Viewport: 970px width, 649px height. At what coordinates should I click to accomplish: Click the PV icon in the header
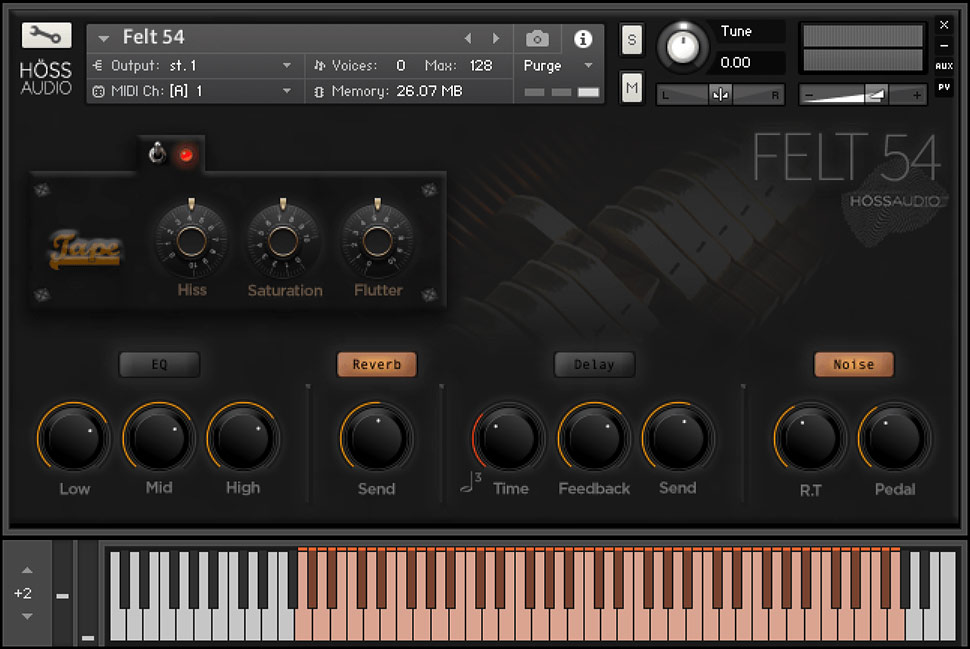pos(944,88)
